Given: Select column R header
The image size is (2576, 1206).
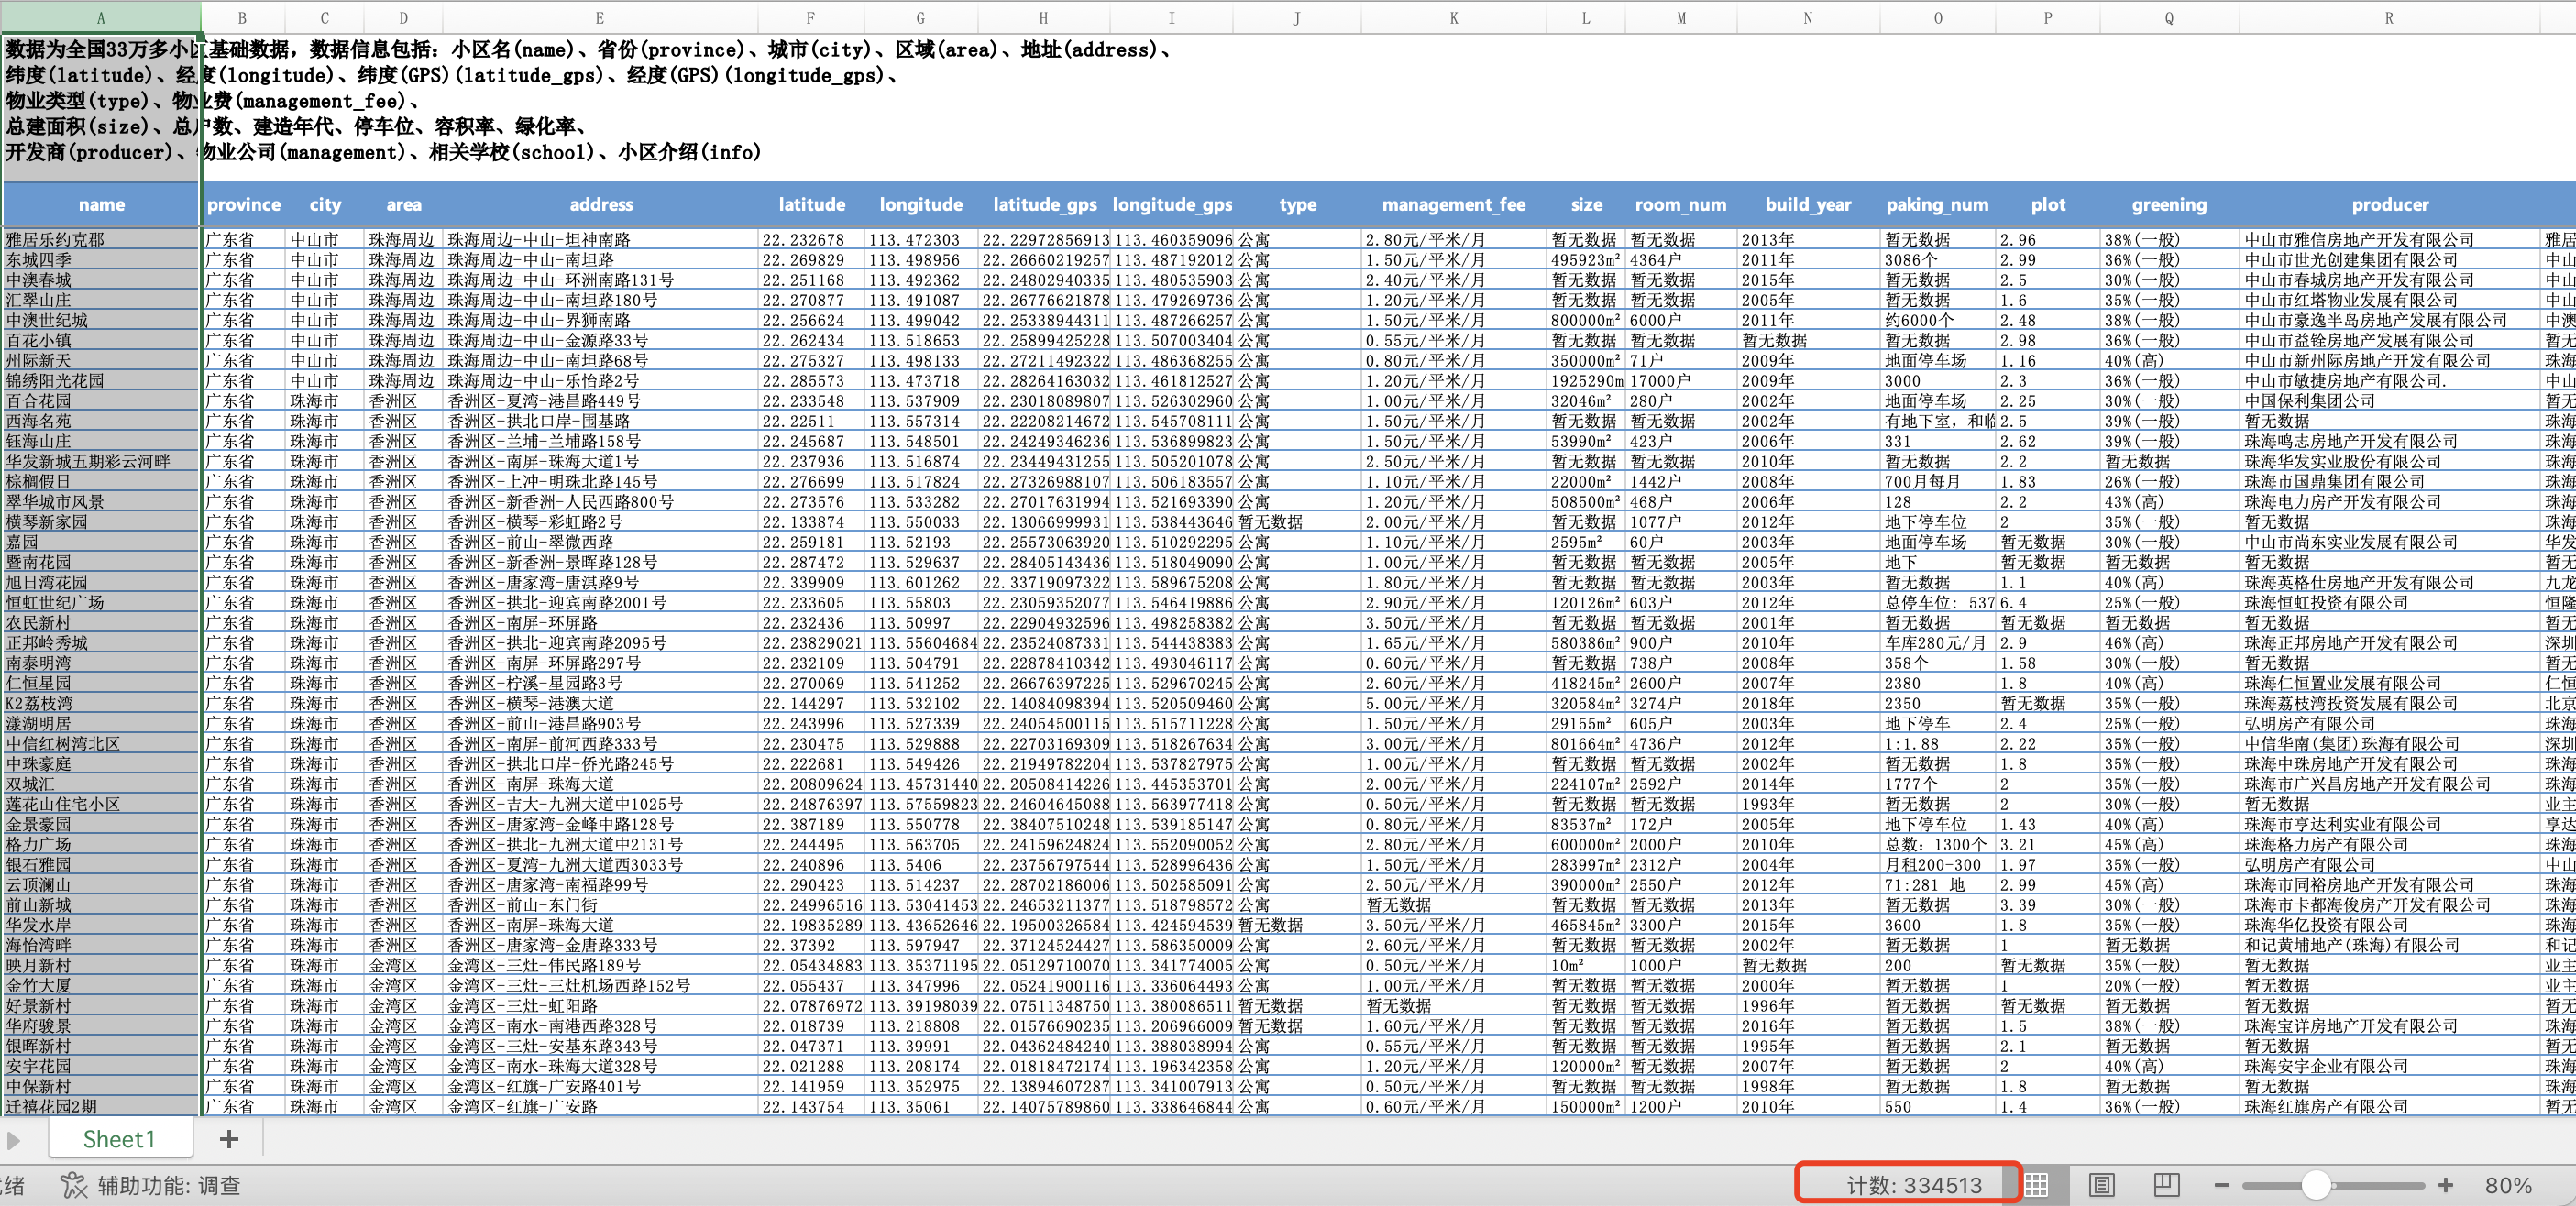Looking at the screenshot, I should tap(2388, 18).
